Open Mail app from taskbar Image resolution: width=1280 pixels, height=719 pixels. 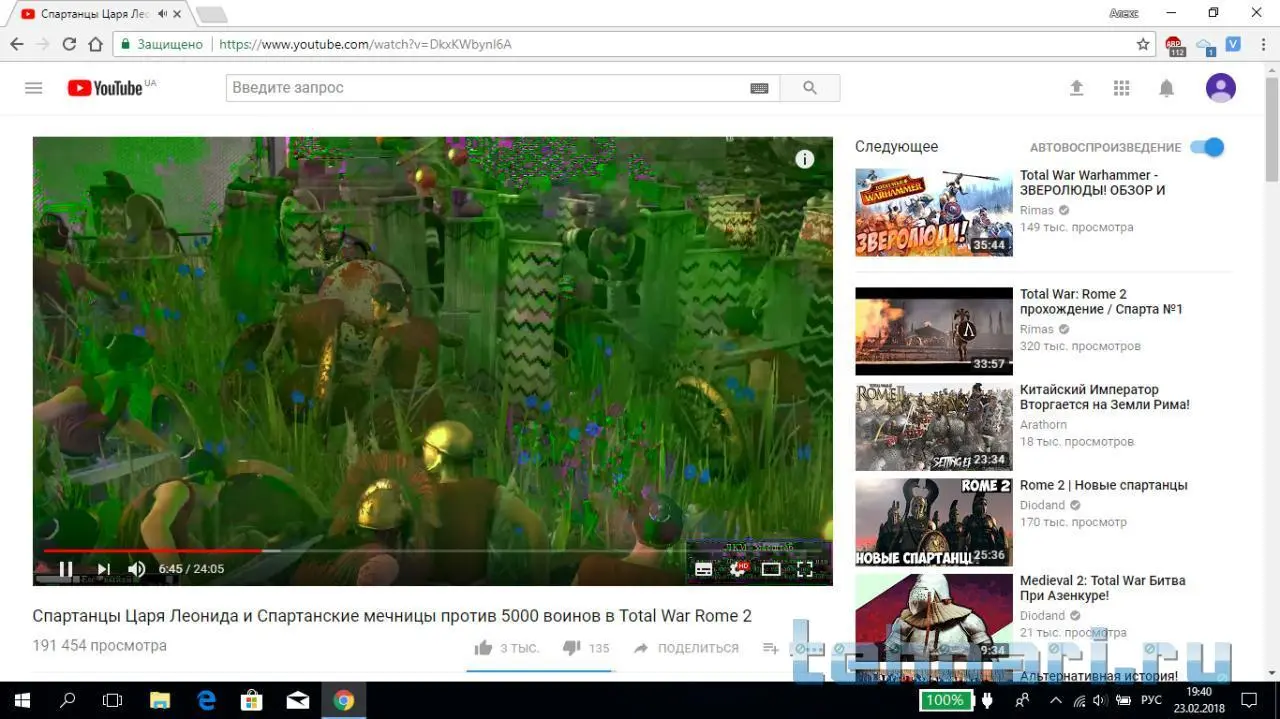298,700
